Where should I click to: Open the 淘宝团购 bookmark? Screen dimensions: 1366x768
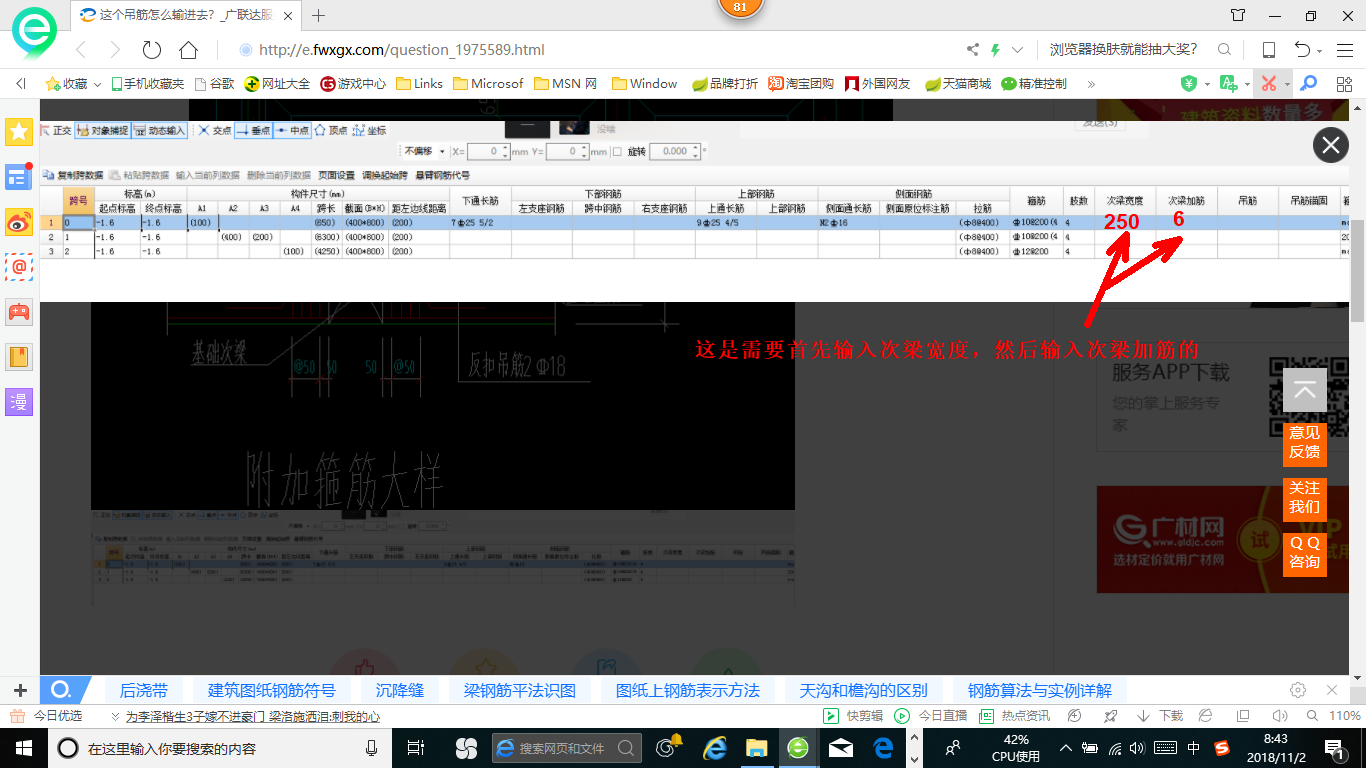coord(801,84)
